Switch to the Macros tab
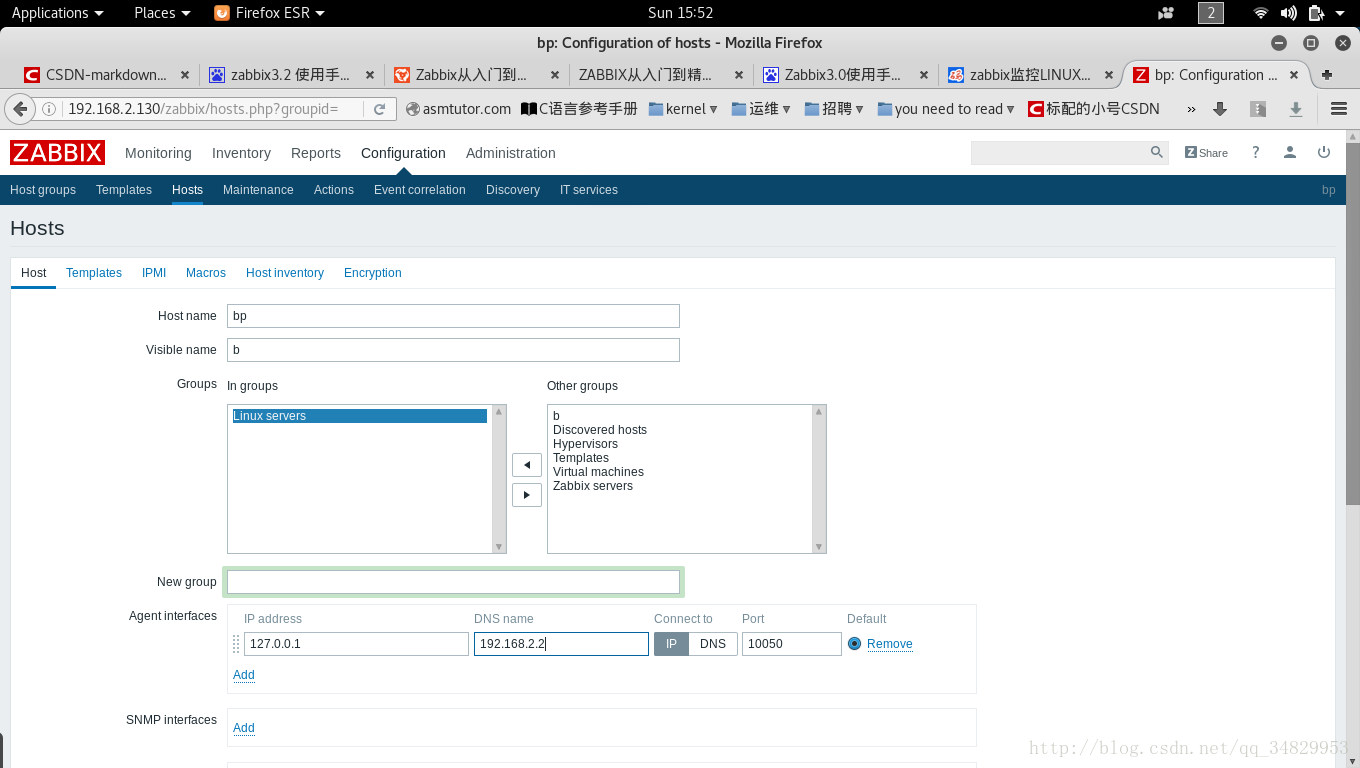Image resolution: width=1360 pixels, height=768 pixels. (206, 273)
